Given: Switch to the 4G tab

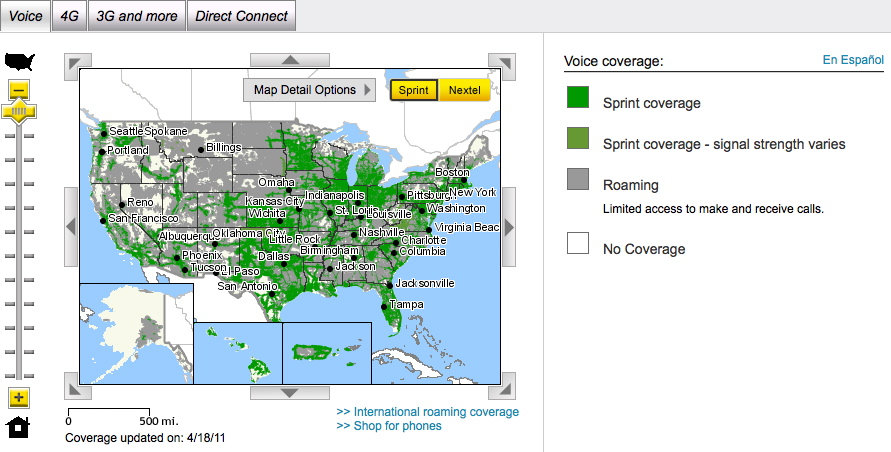Looking at the screenshot, I should point(69,16).
